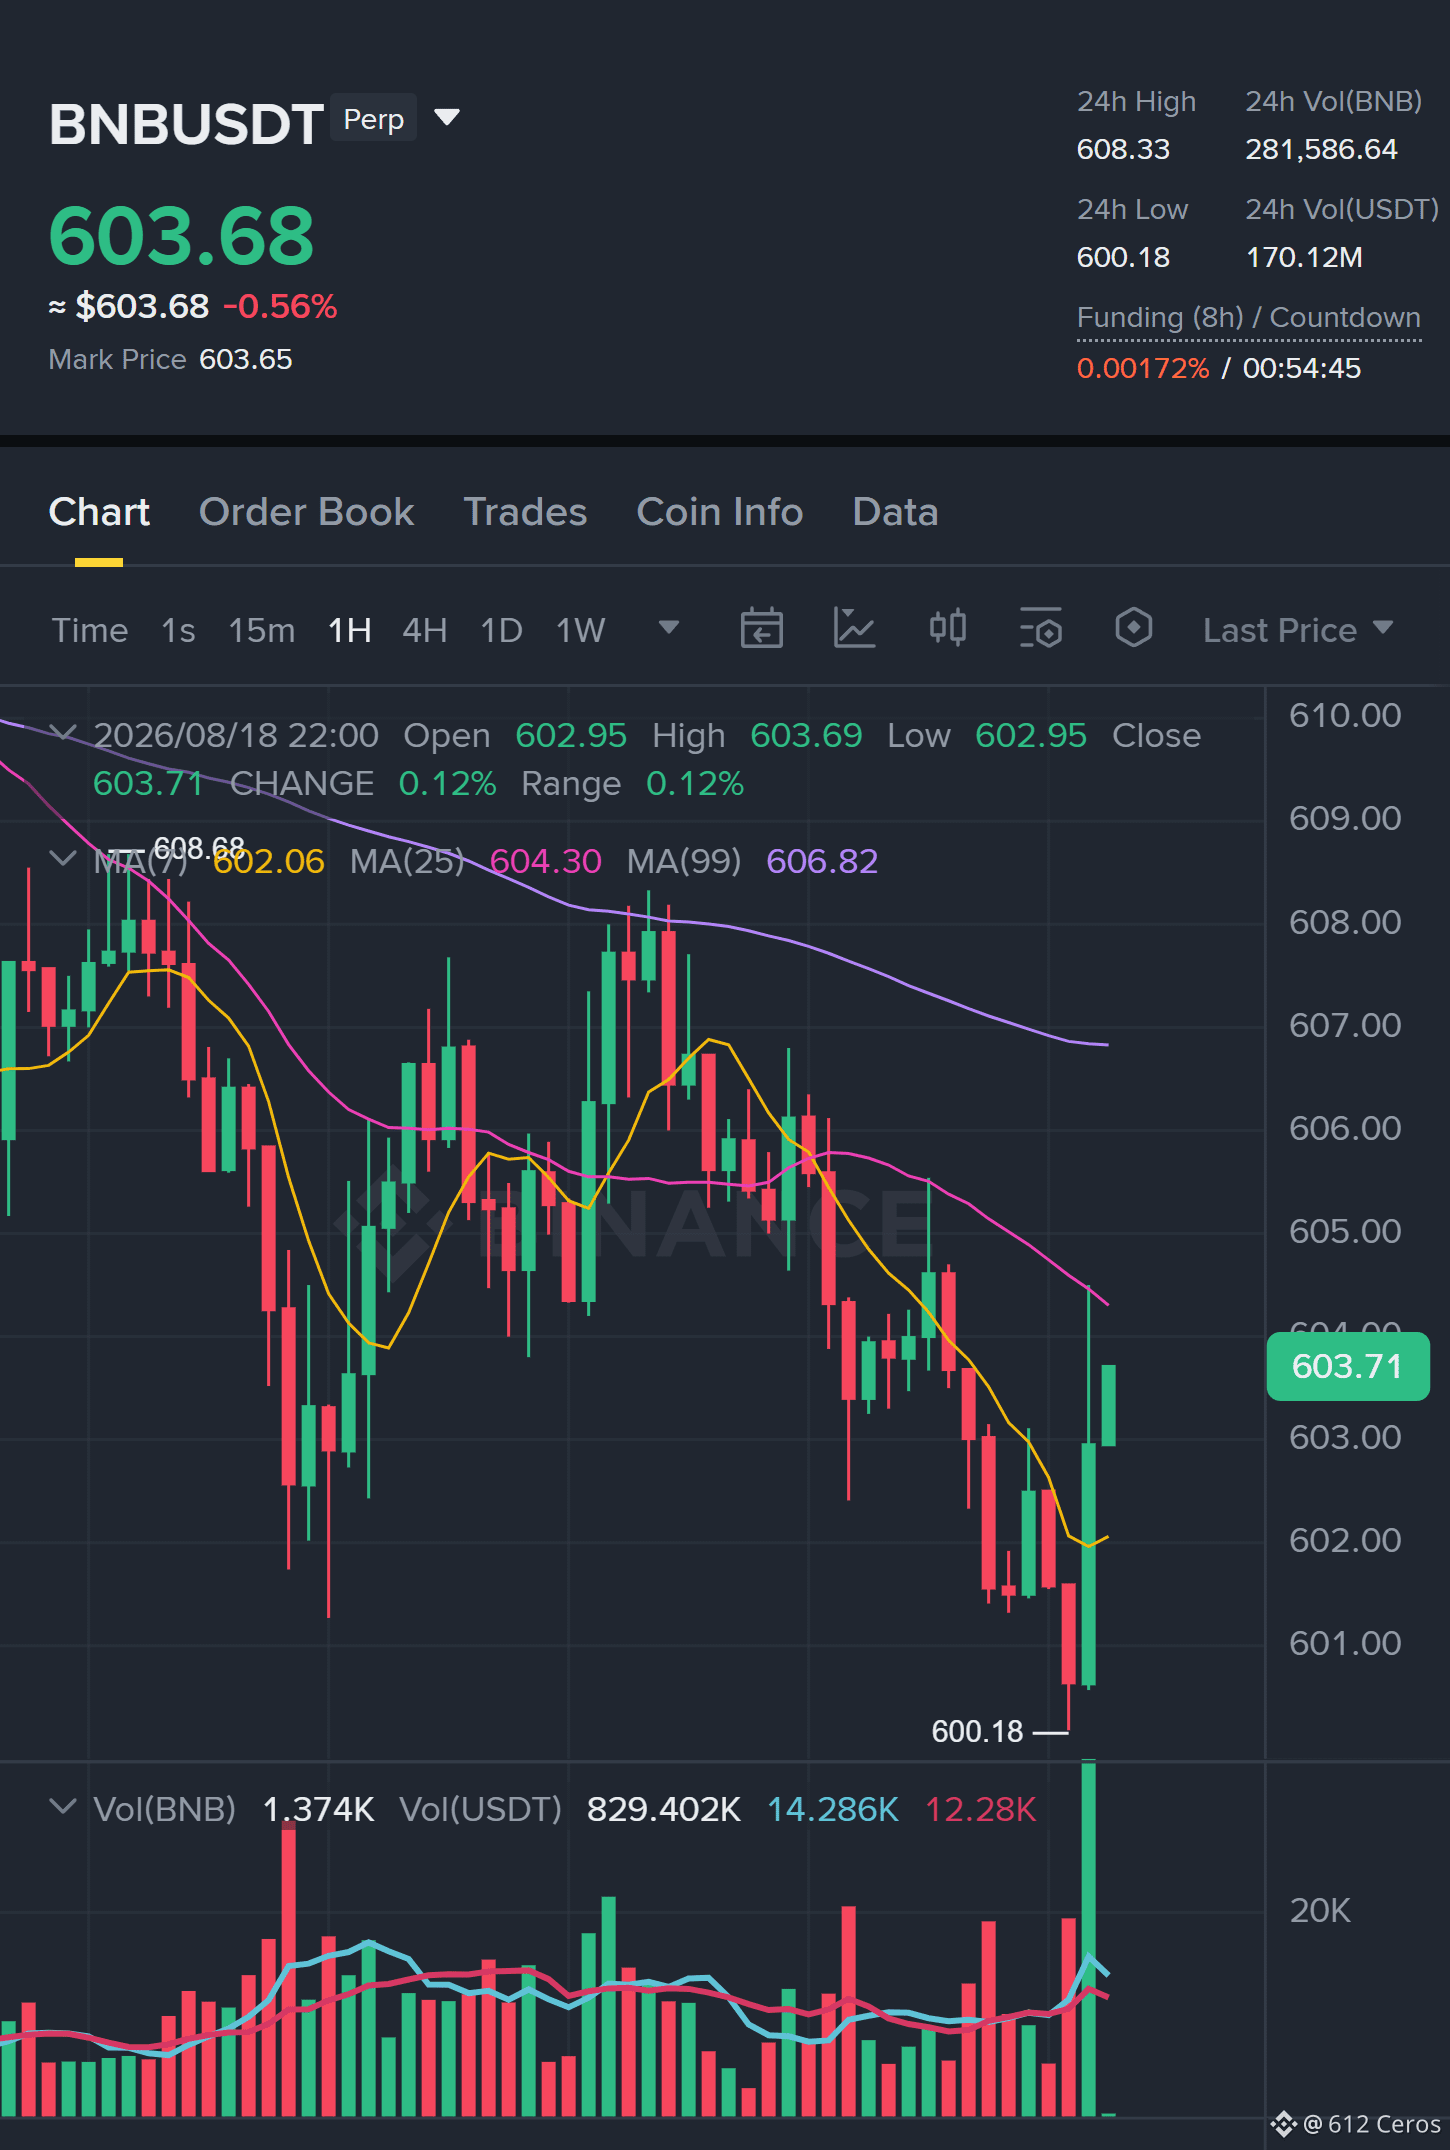Expand the BNBUSDT pair selector arrow
The image size is (1450, 2150).
pos(447,118)
